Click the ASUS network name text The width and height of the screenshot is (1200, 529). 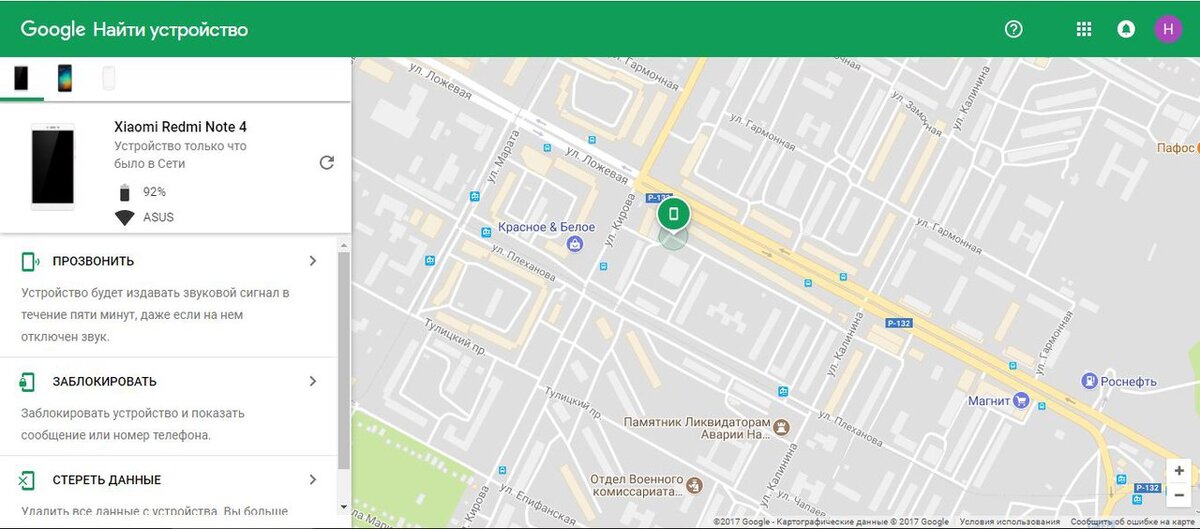point(158,217)
